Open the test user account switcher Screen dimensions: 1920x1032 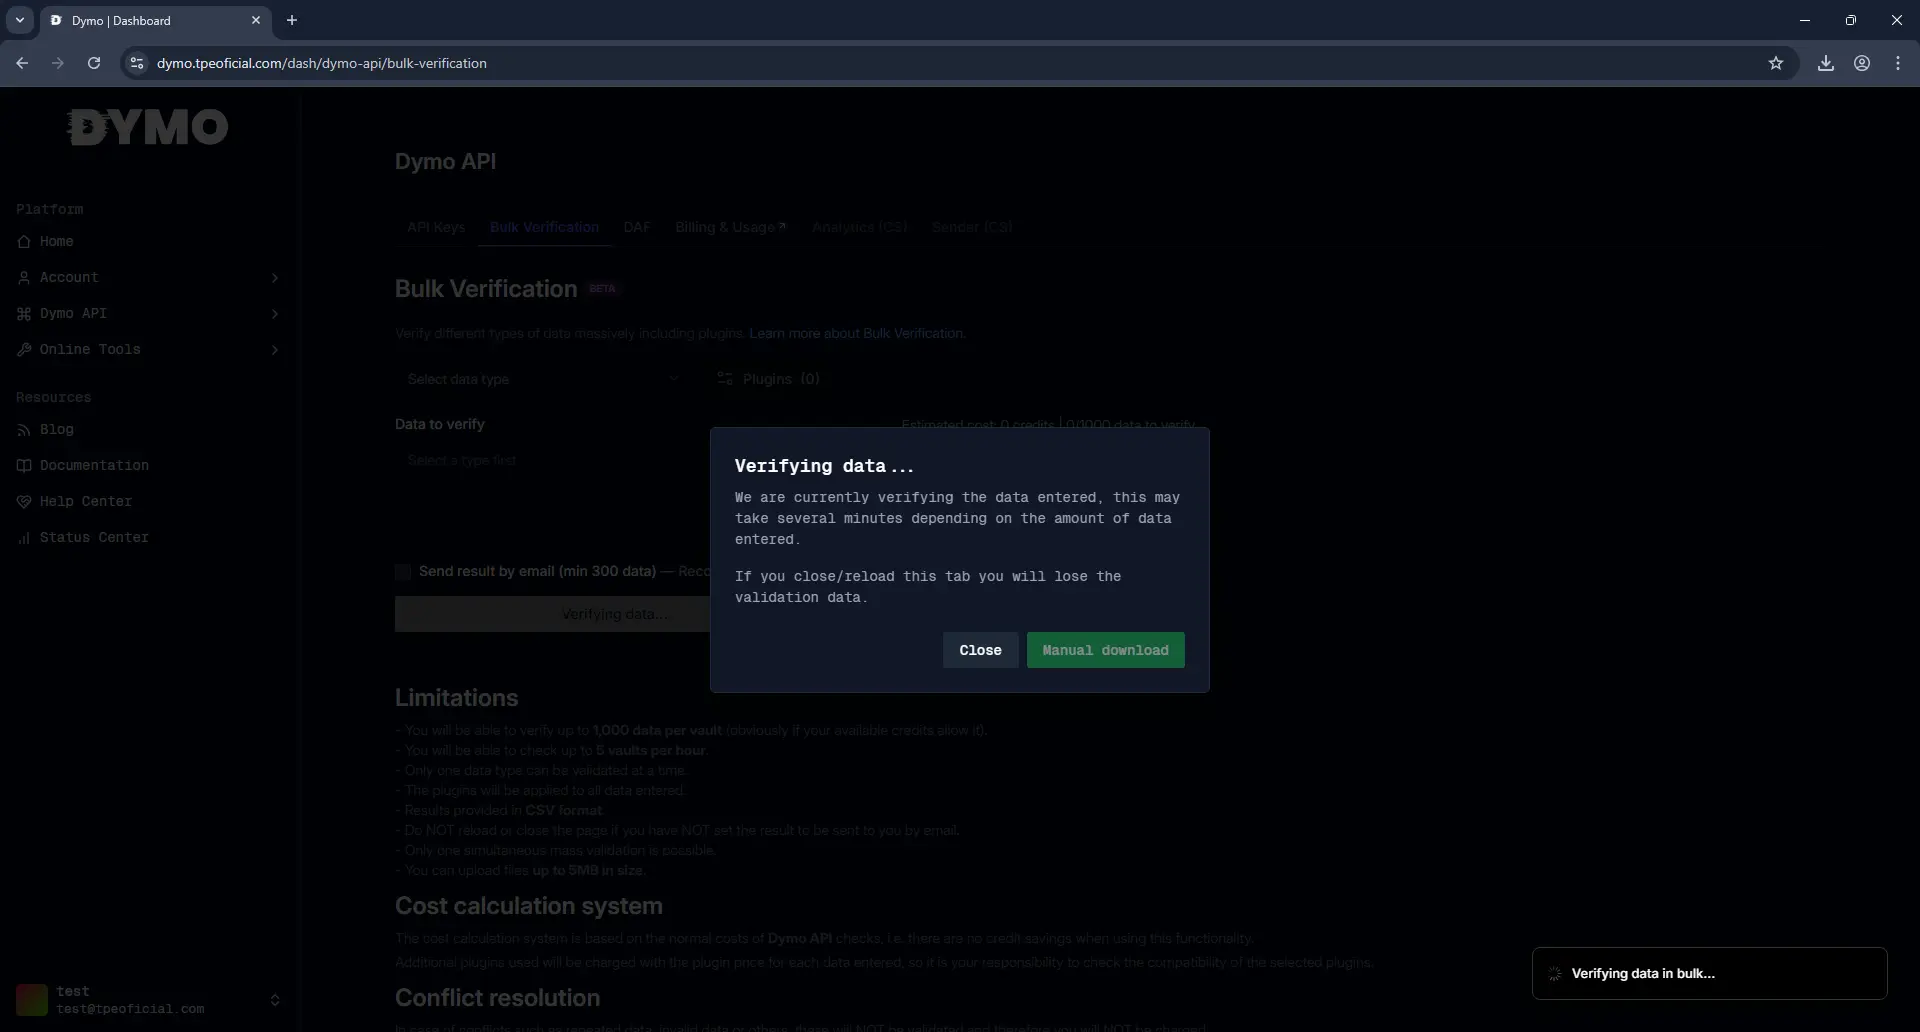pos(148,1000)
